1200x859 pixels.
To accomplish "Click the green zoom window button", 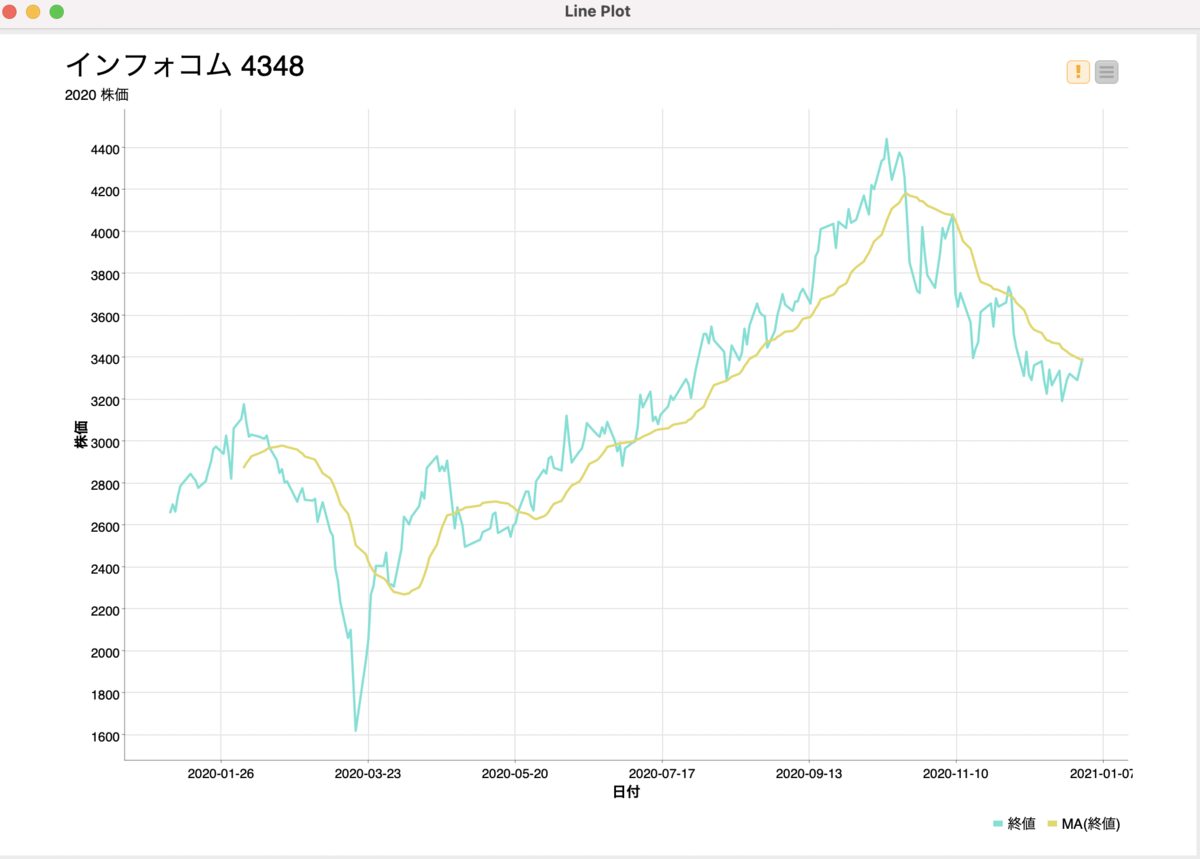I will [57, 12].
